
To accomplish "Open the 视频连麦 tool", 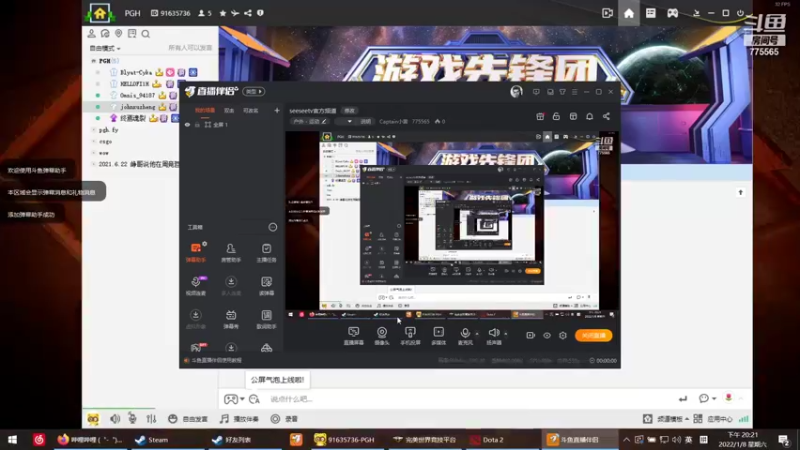I will (196, 286).
